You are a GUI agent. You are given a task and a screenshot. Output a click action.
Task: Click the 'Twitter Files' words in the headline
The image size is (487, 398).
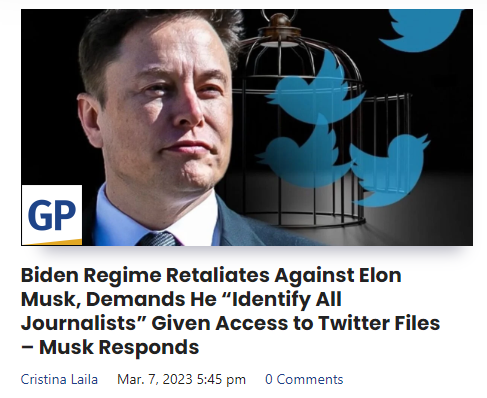click(379, 323)
